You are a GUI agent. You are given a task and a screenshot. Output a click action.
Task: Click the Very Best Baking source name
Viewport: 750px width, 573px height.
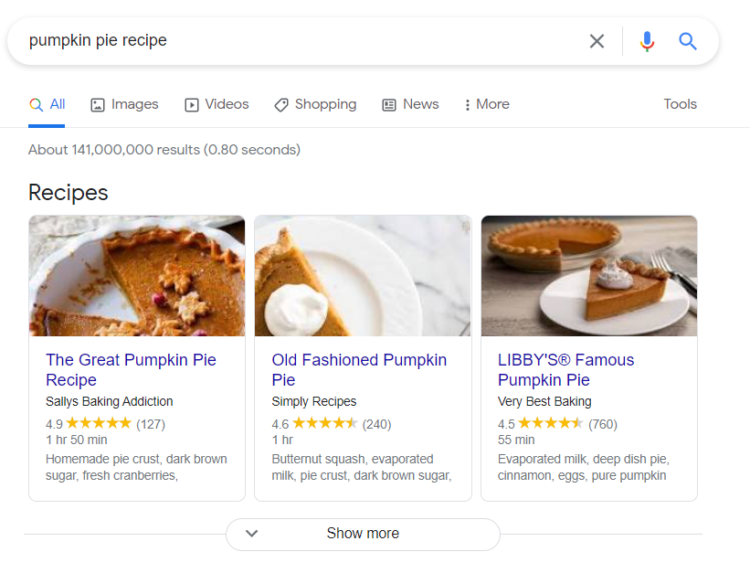pos(545,402)
